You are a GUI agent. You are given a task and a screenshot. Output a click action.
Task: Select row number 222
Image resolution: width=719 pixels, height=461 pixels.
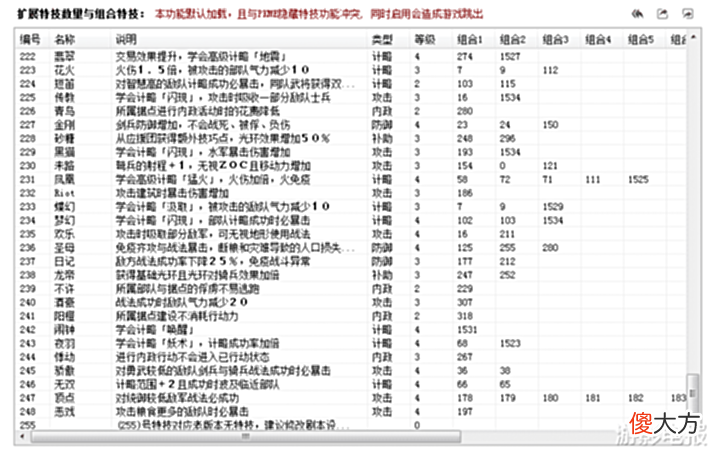[28, 56]
